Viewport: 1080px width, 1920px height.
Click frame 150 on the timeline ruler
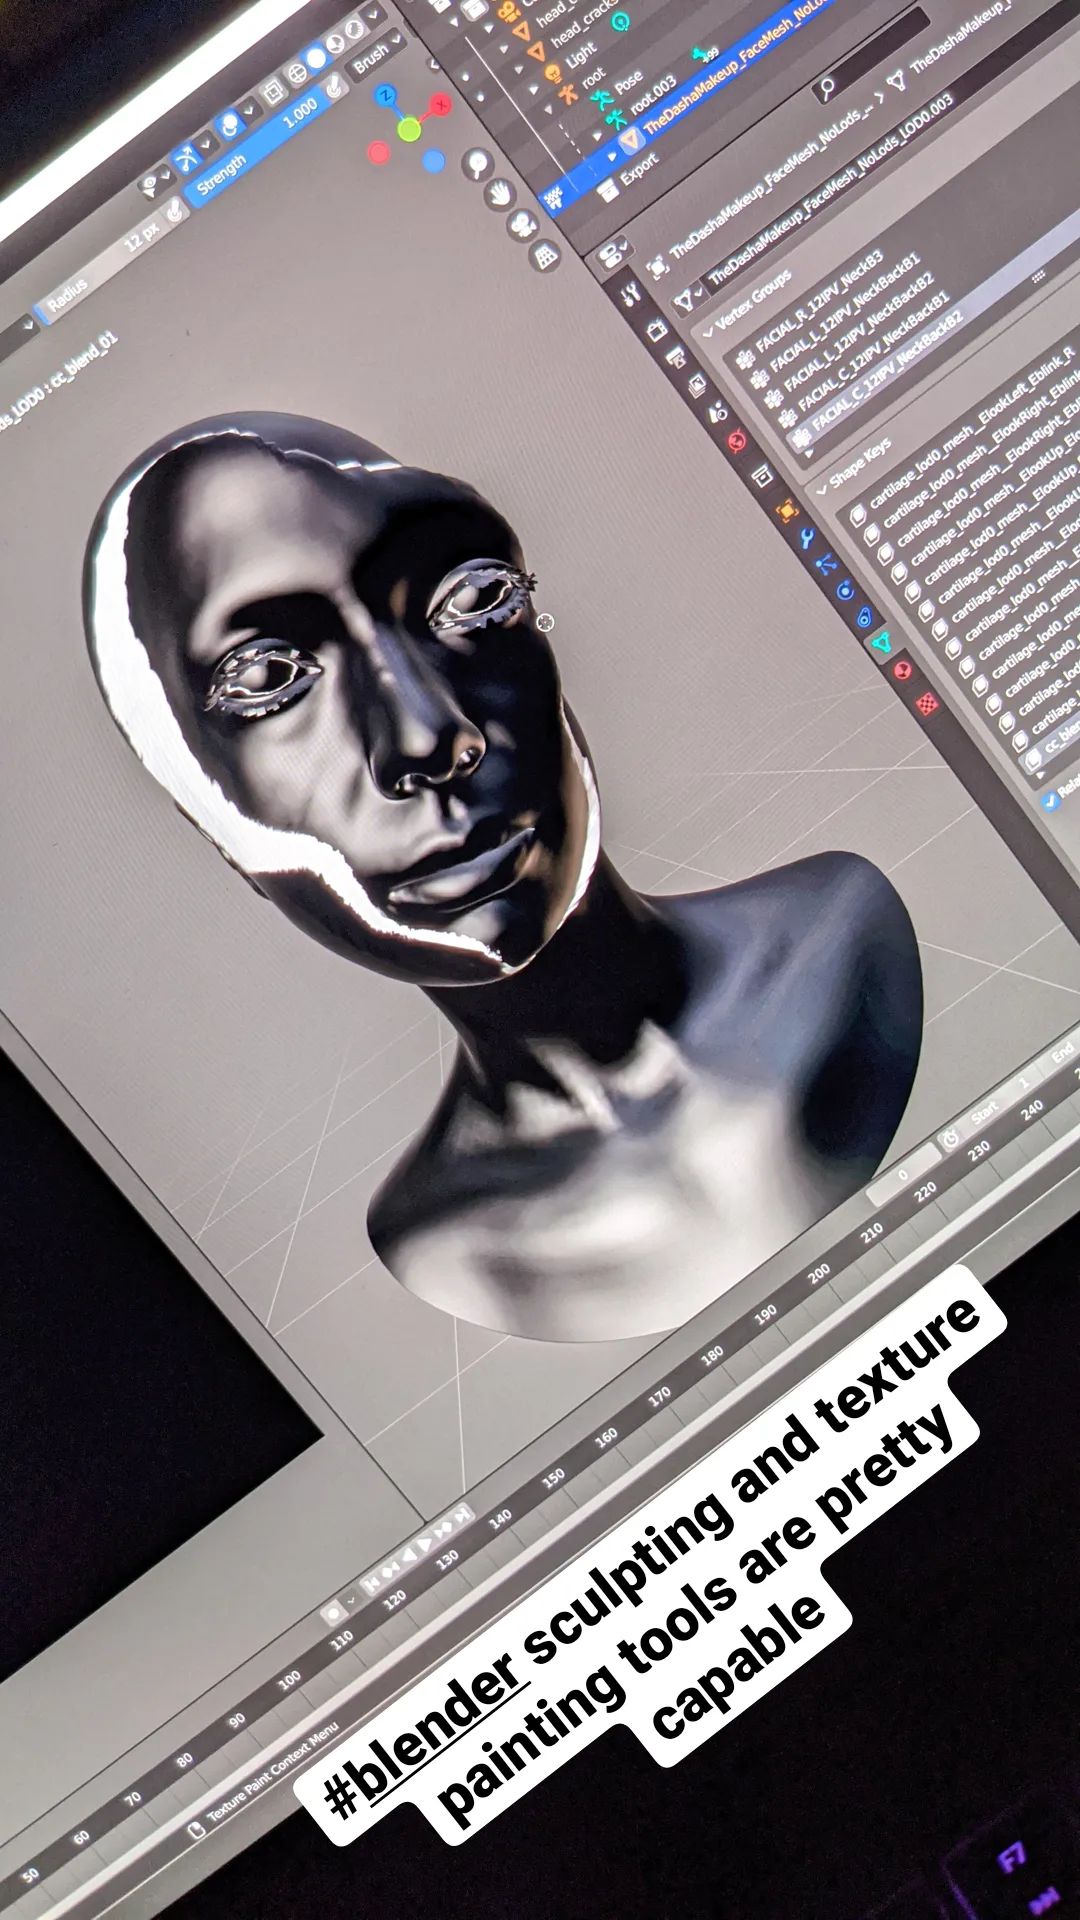553,1480
